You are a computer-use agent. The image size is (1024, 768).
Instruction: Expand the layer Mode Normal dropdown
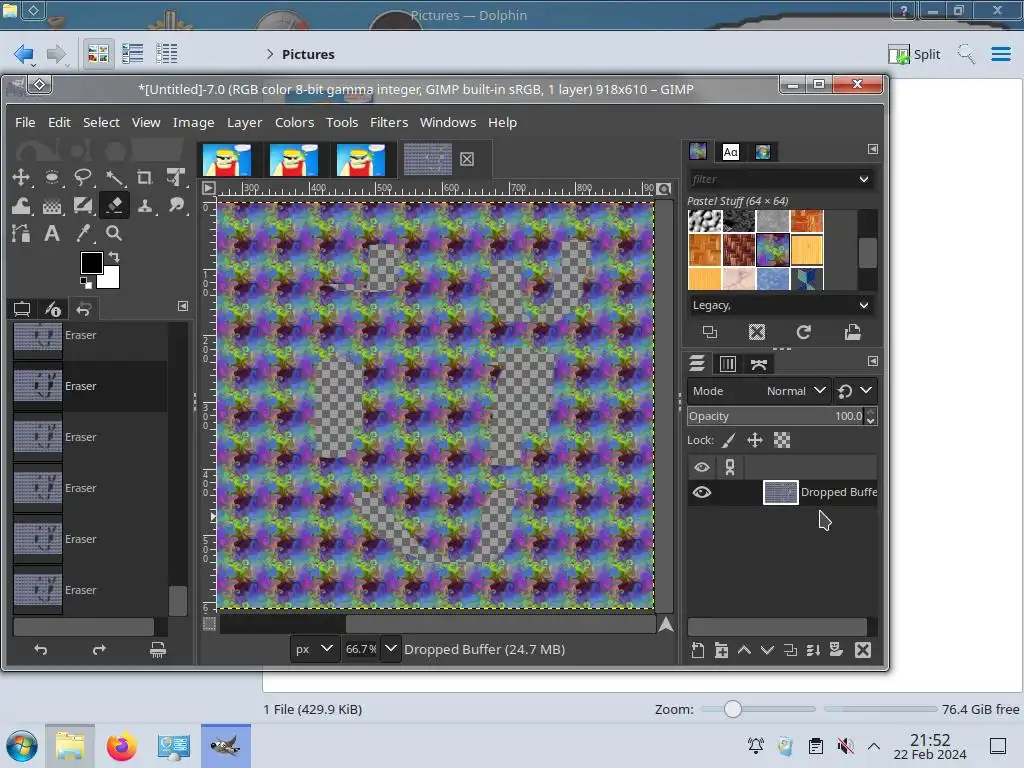[759, 391]
